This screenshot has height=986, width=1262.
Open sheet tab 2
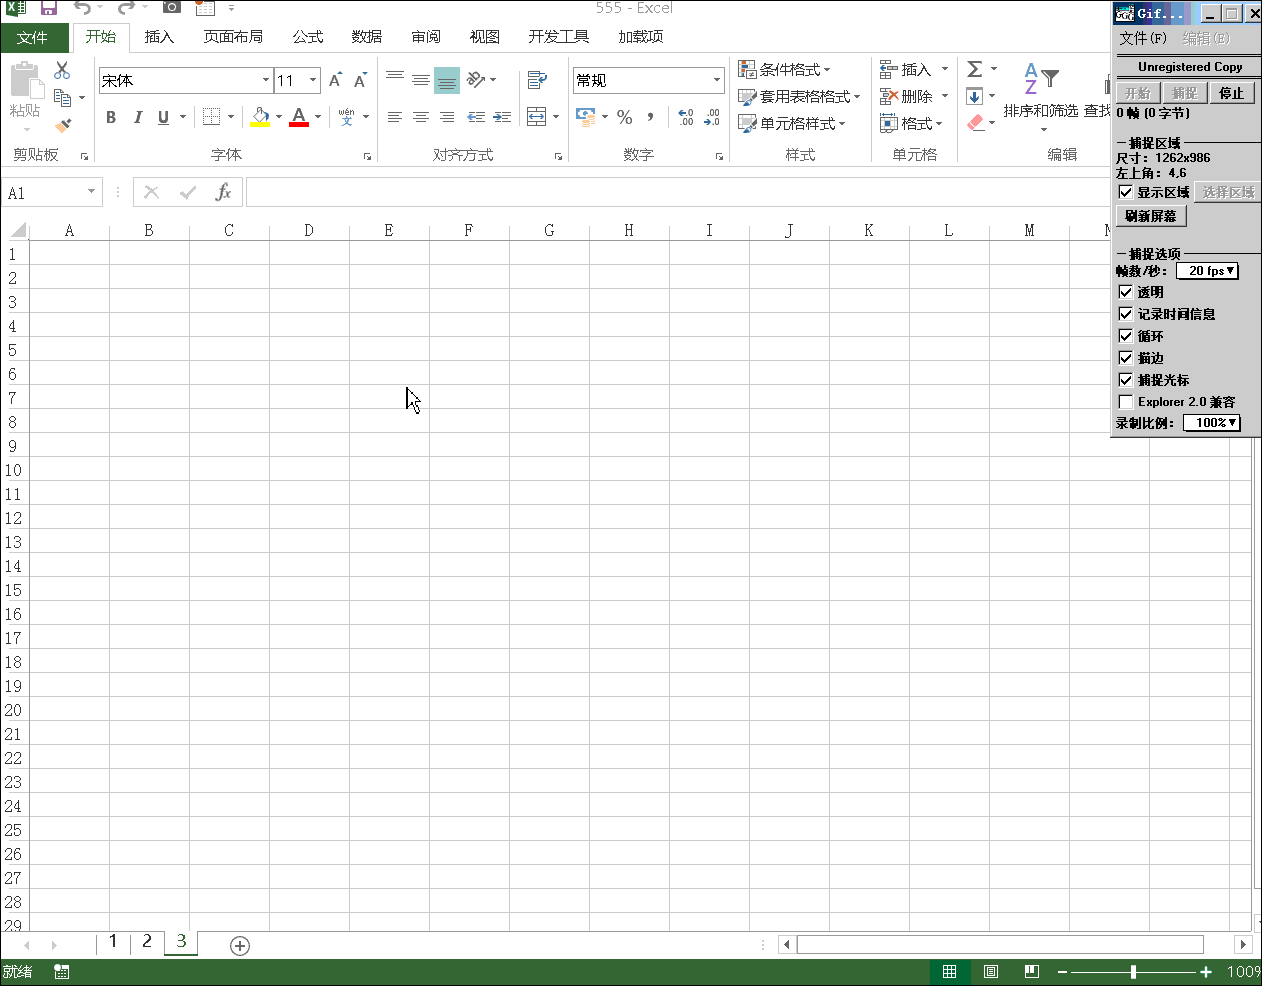coord(147,942)
